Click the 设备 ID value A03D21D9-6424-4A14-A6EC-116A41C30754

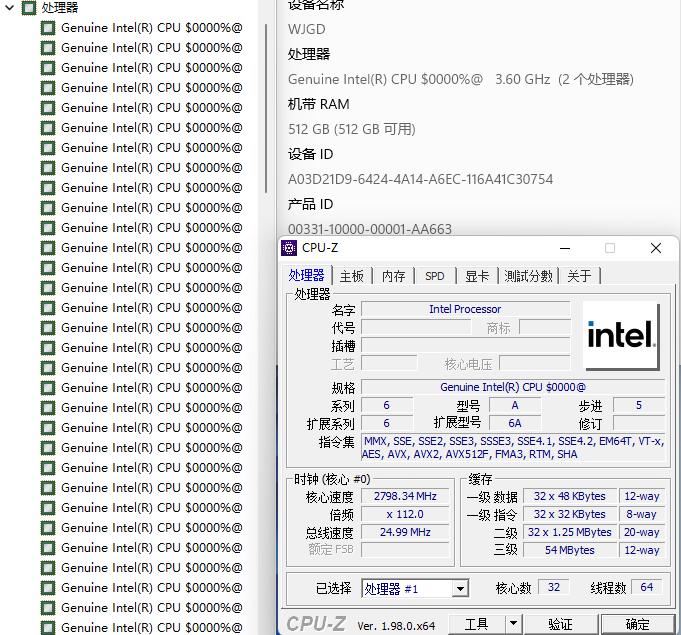[420, 179]
